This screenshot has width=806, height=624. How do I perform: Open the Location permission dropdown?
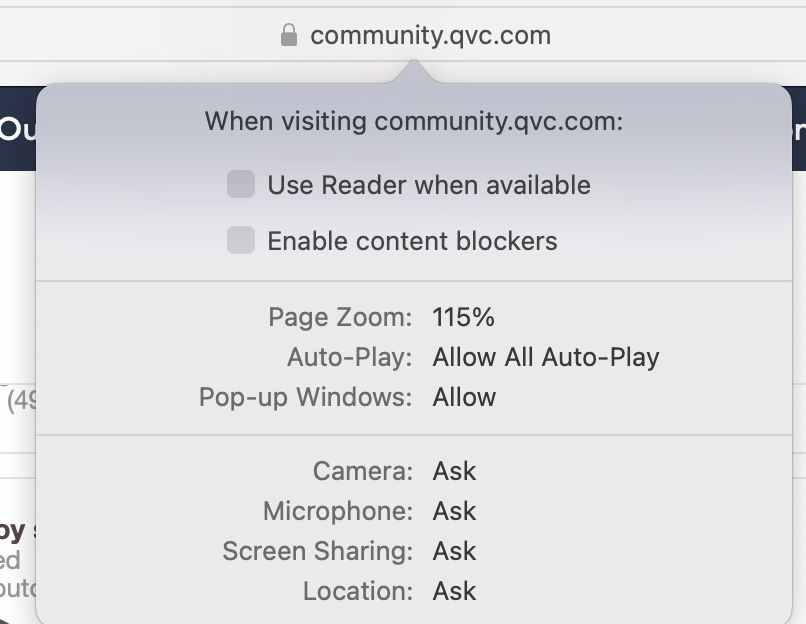coord(454,591)
